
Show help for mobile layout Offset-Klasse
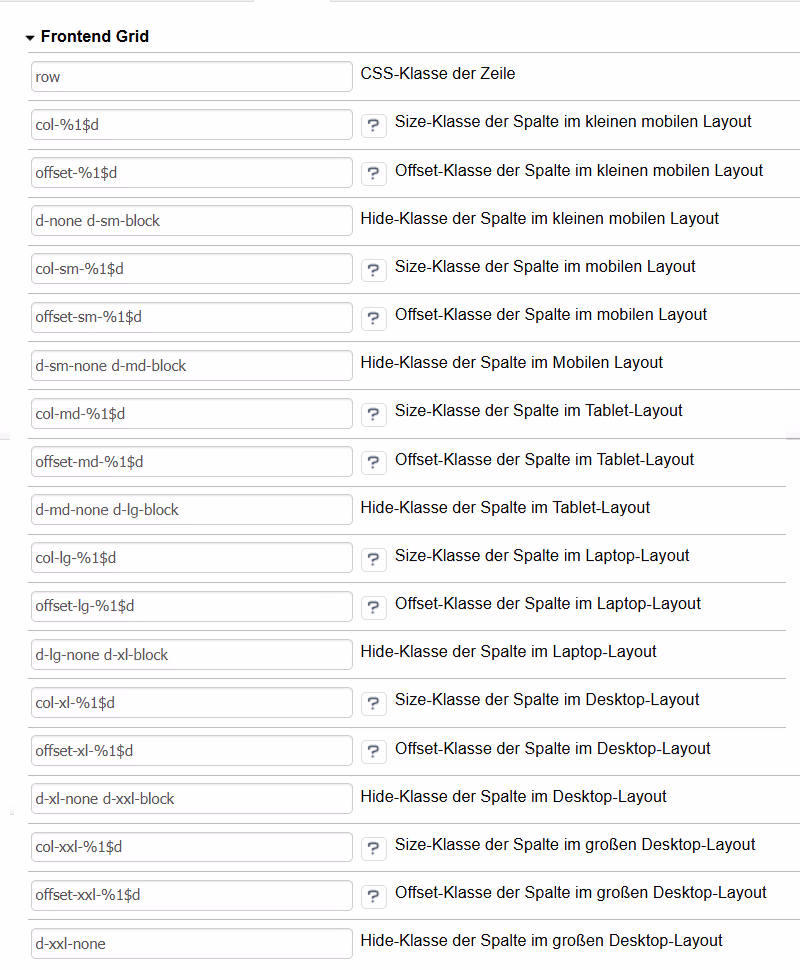click(x=374, y=318)
